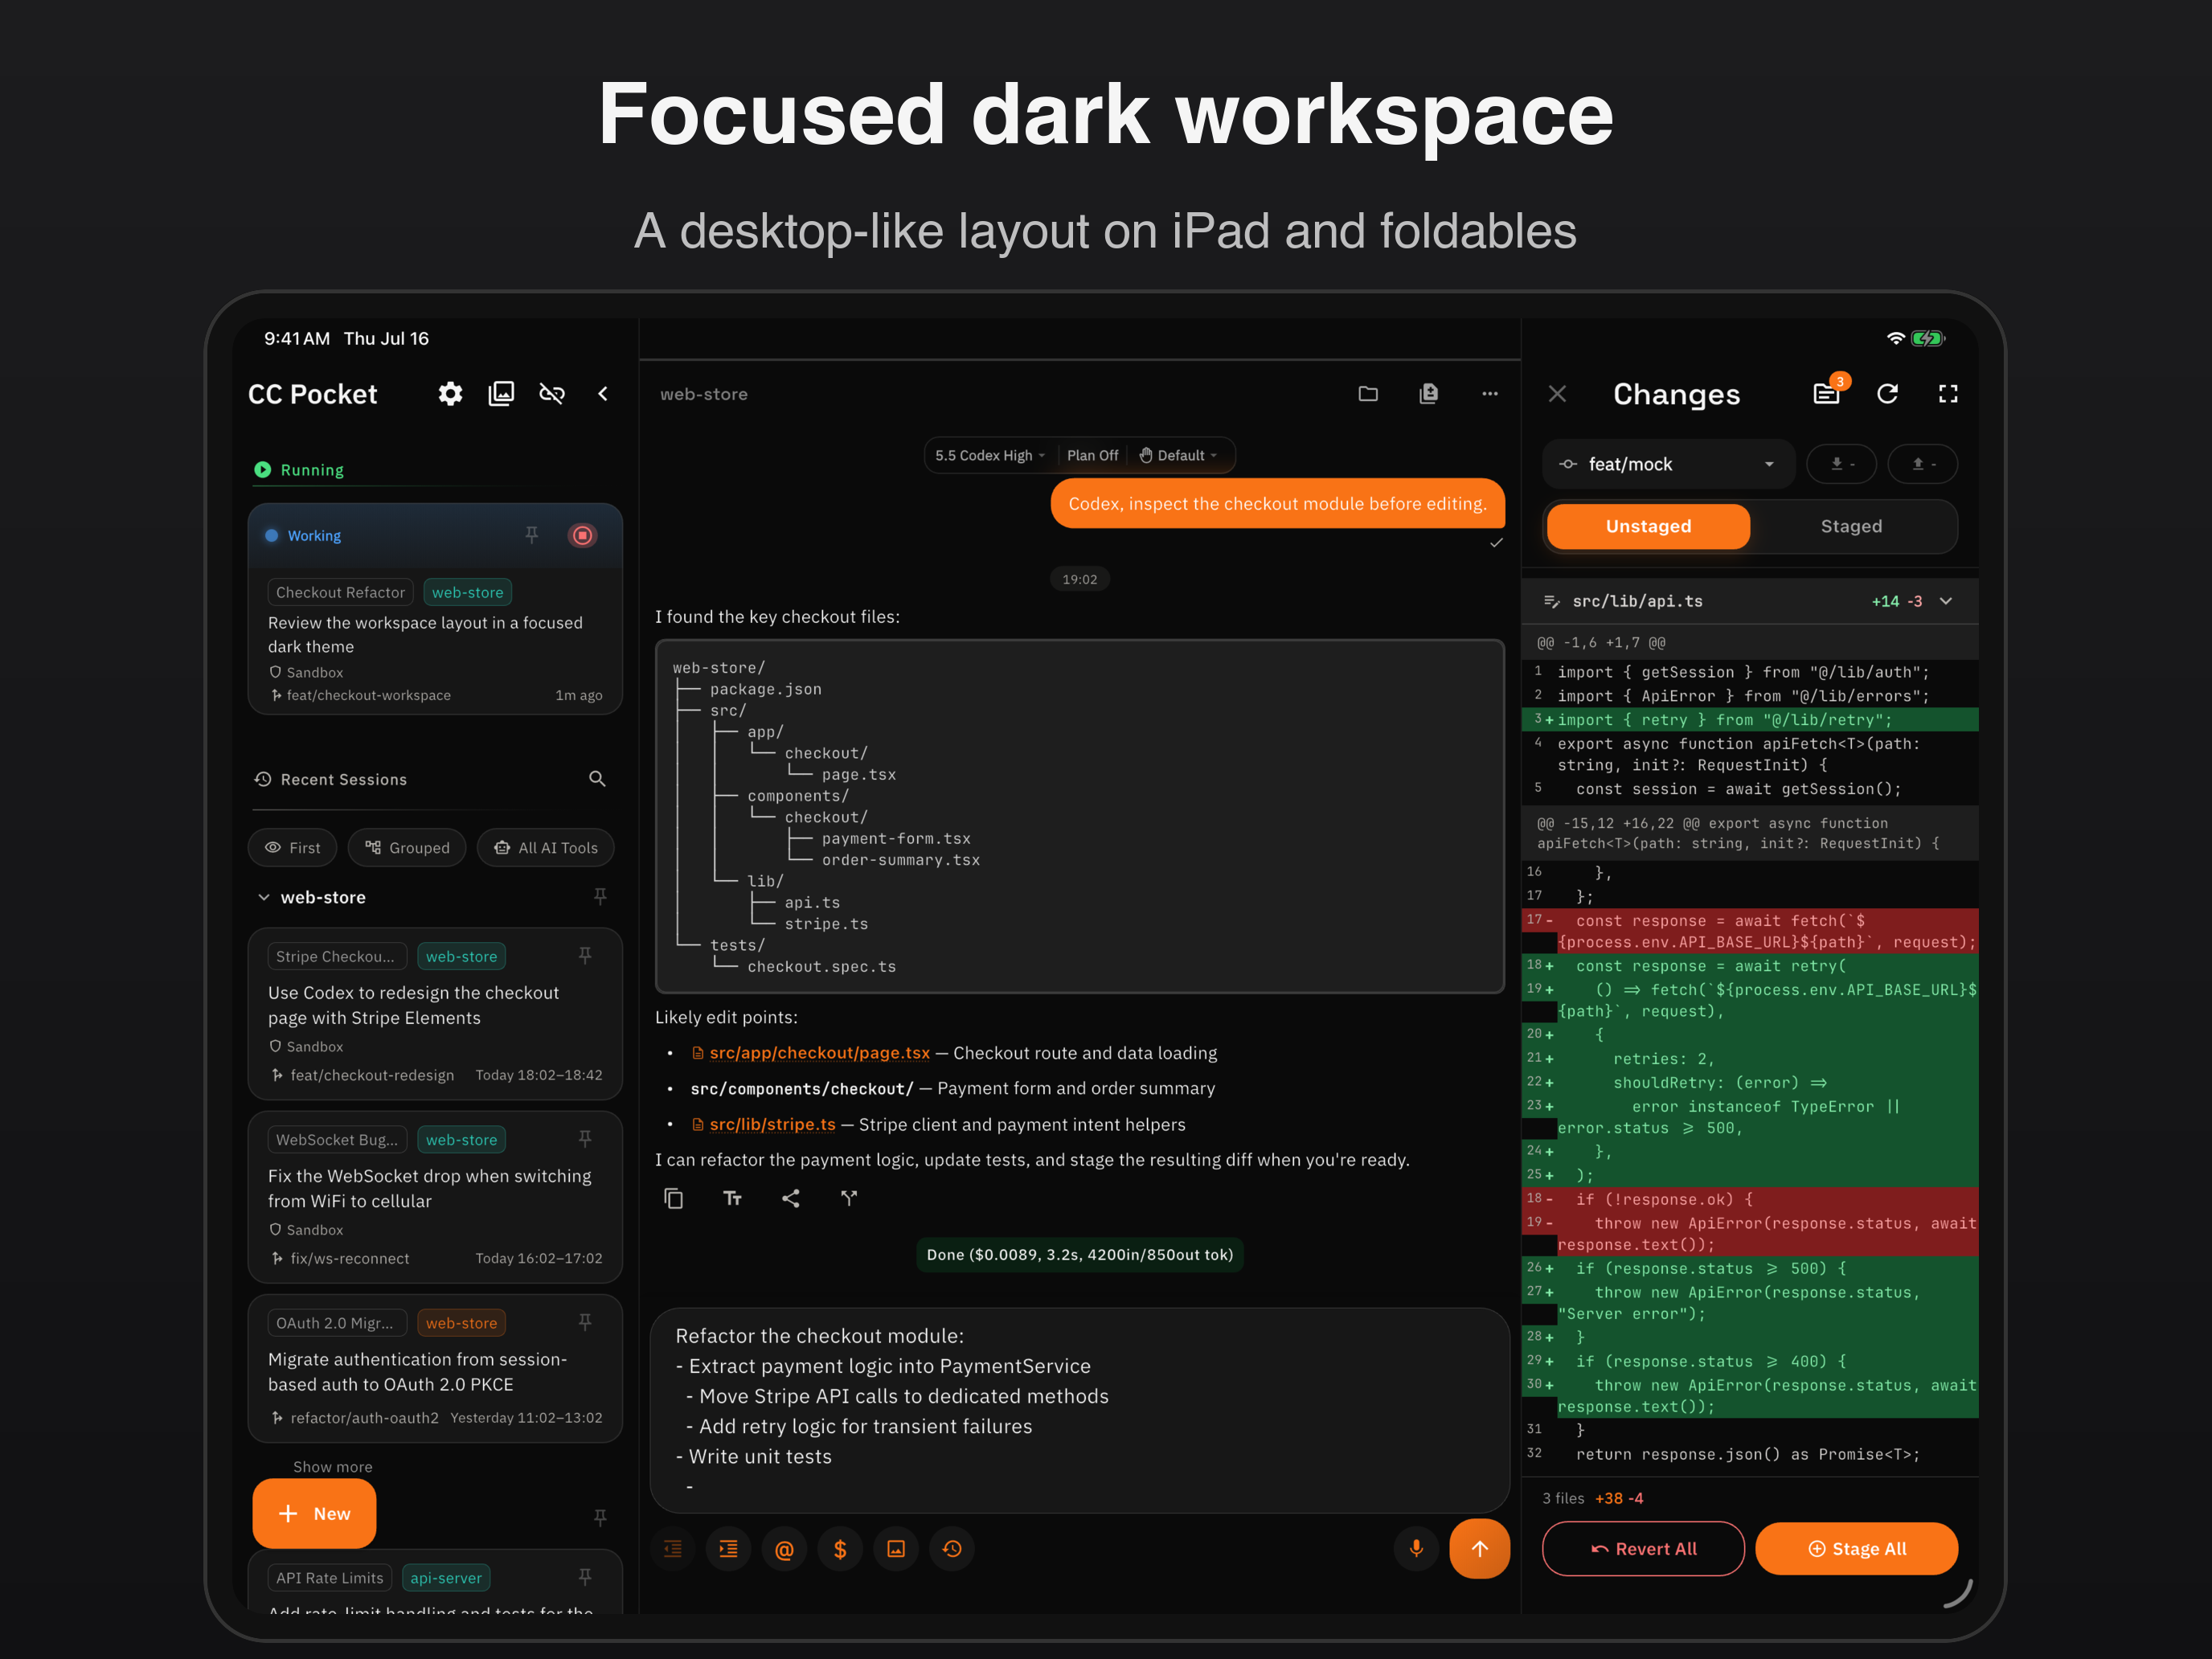Screen dimensions: 2212x1659
Task: Click the pull download button
Action: click(1841, 464)
